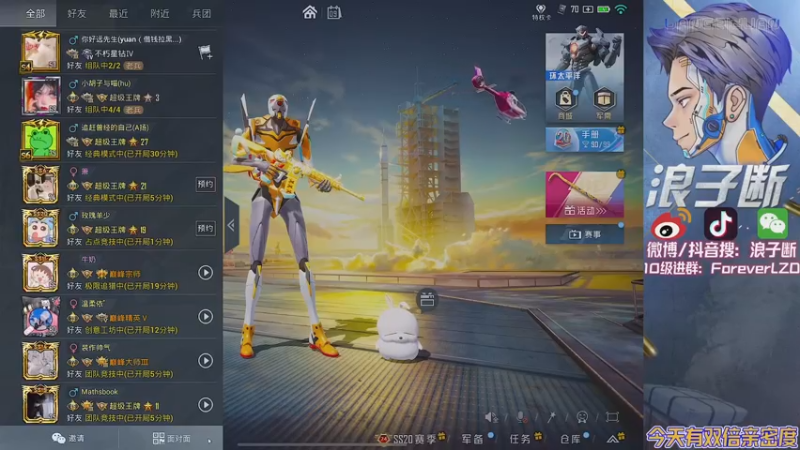Image resolution: width=800 pixels, height=450 pixels.
Task: Click 预约 for the 经典模式 5分钟 friend
Action: [x=206, y=184]
